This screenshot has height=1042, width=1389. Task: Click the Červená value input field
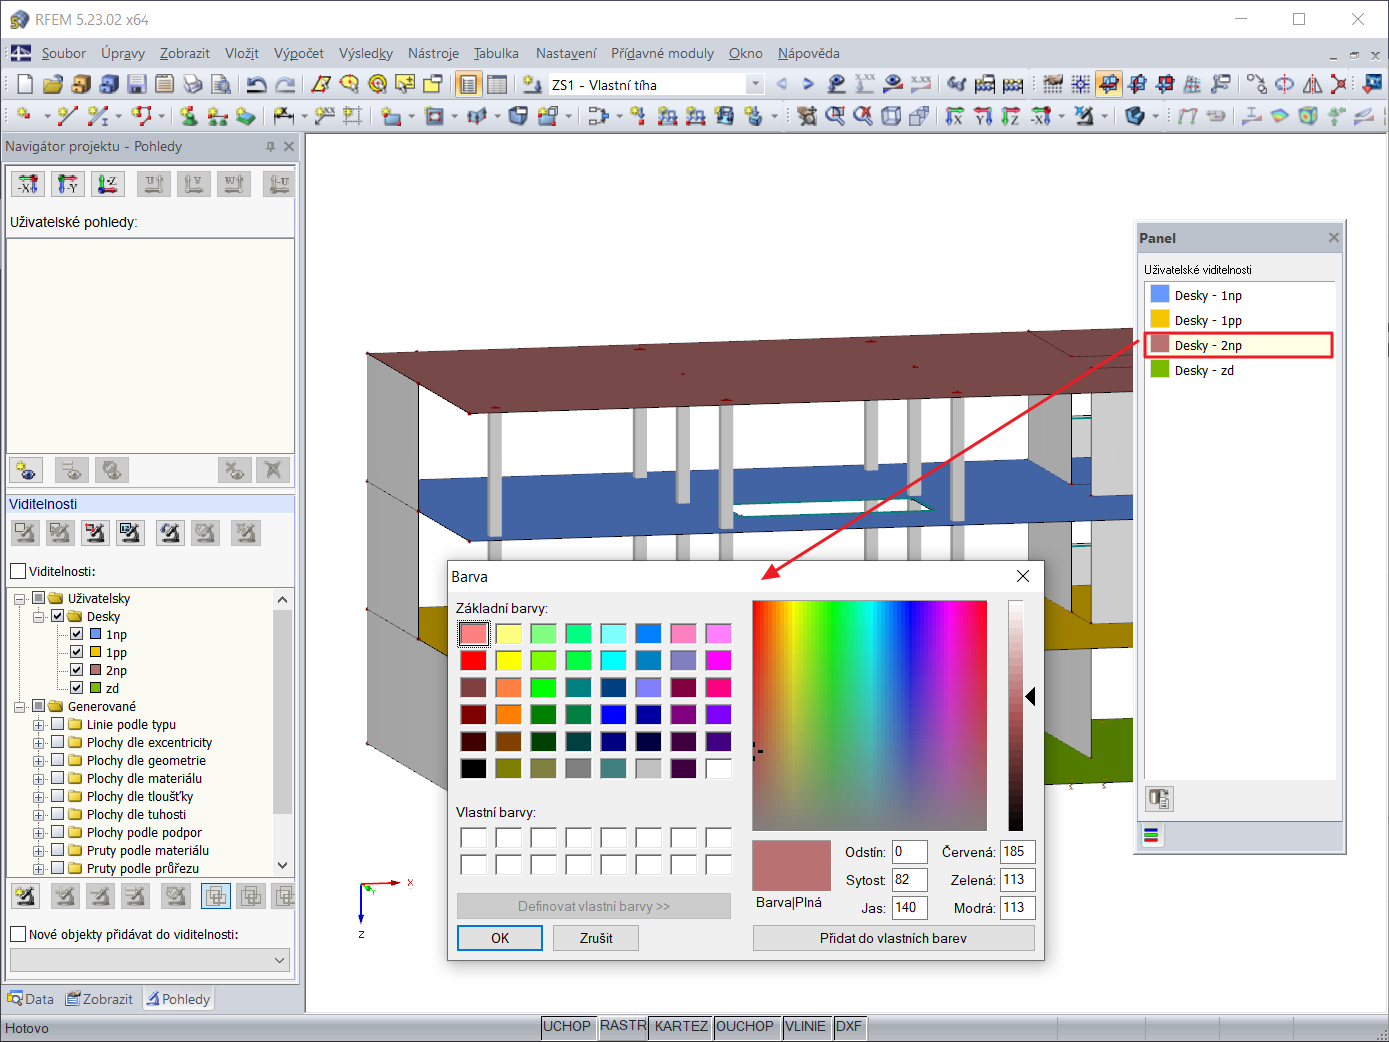(1017, 852)
